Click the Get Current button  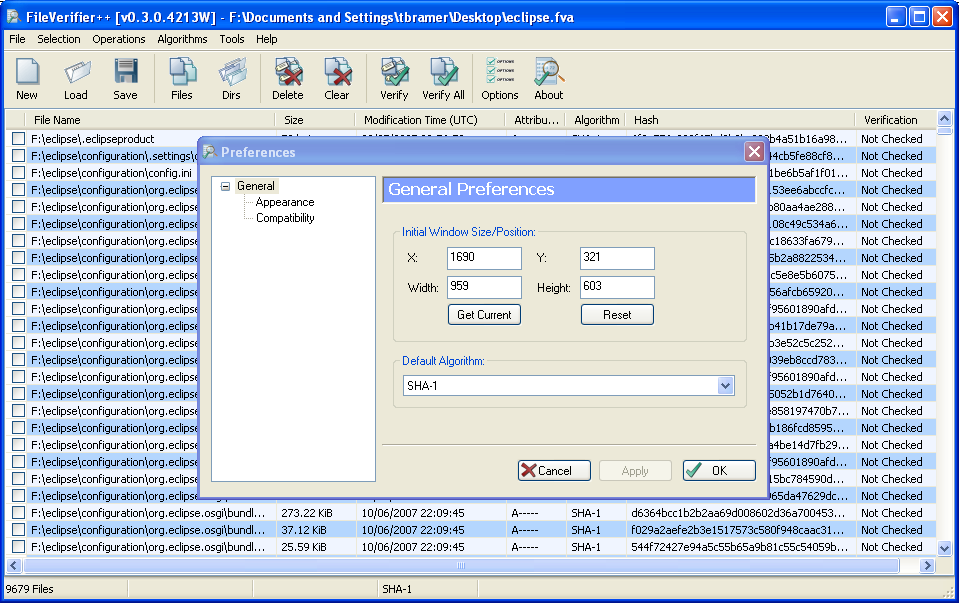click(x=484, y=315)
